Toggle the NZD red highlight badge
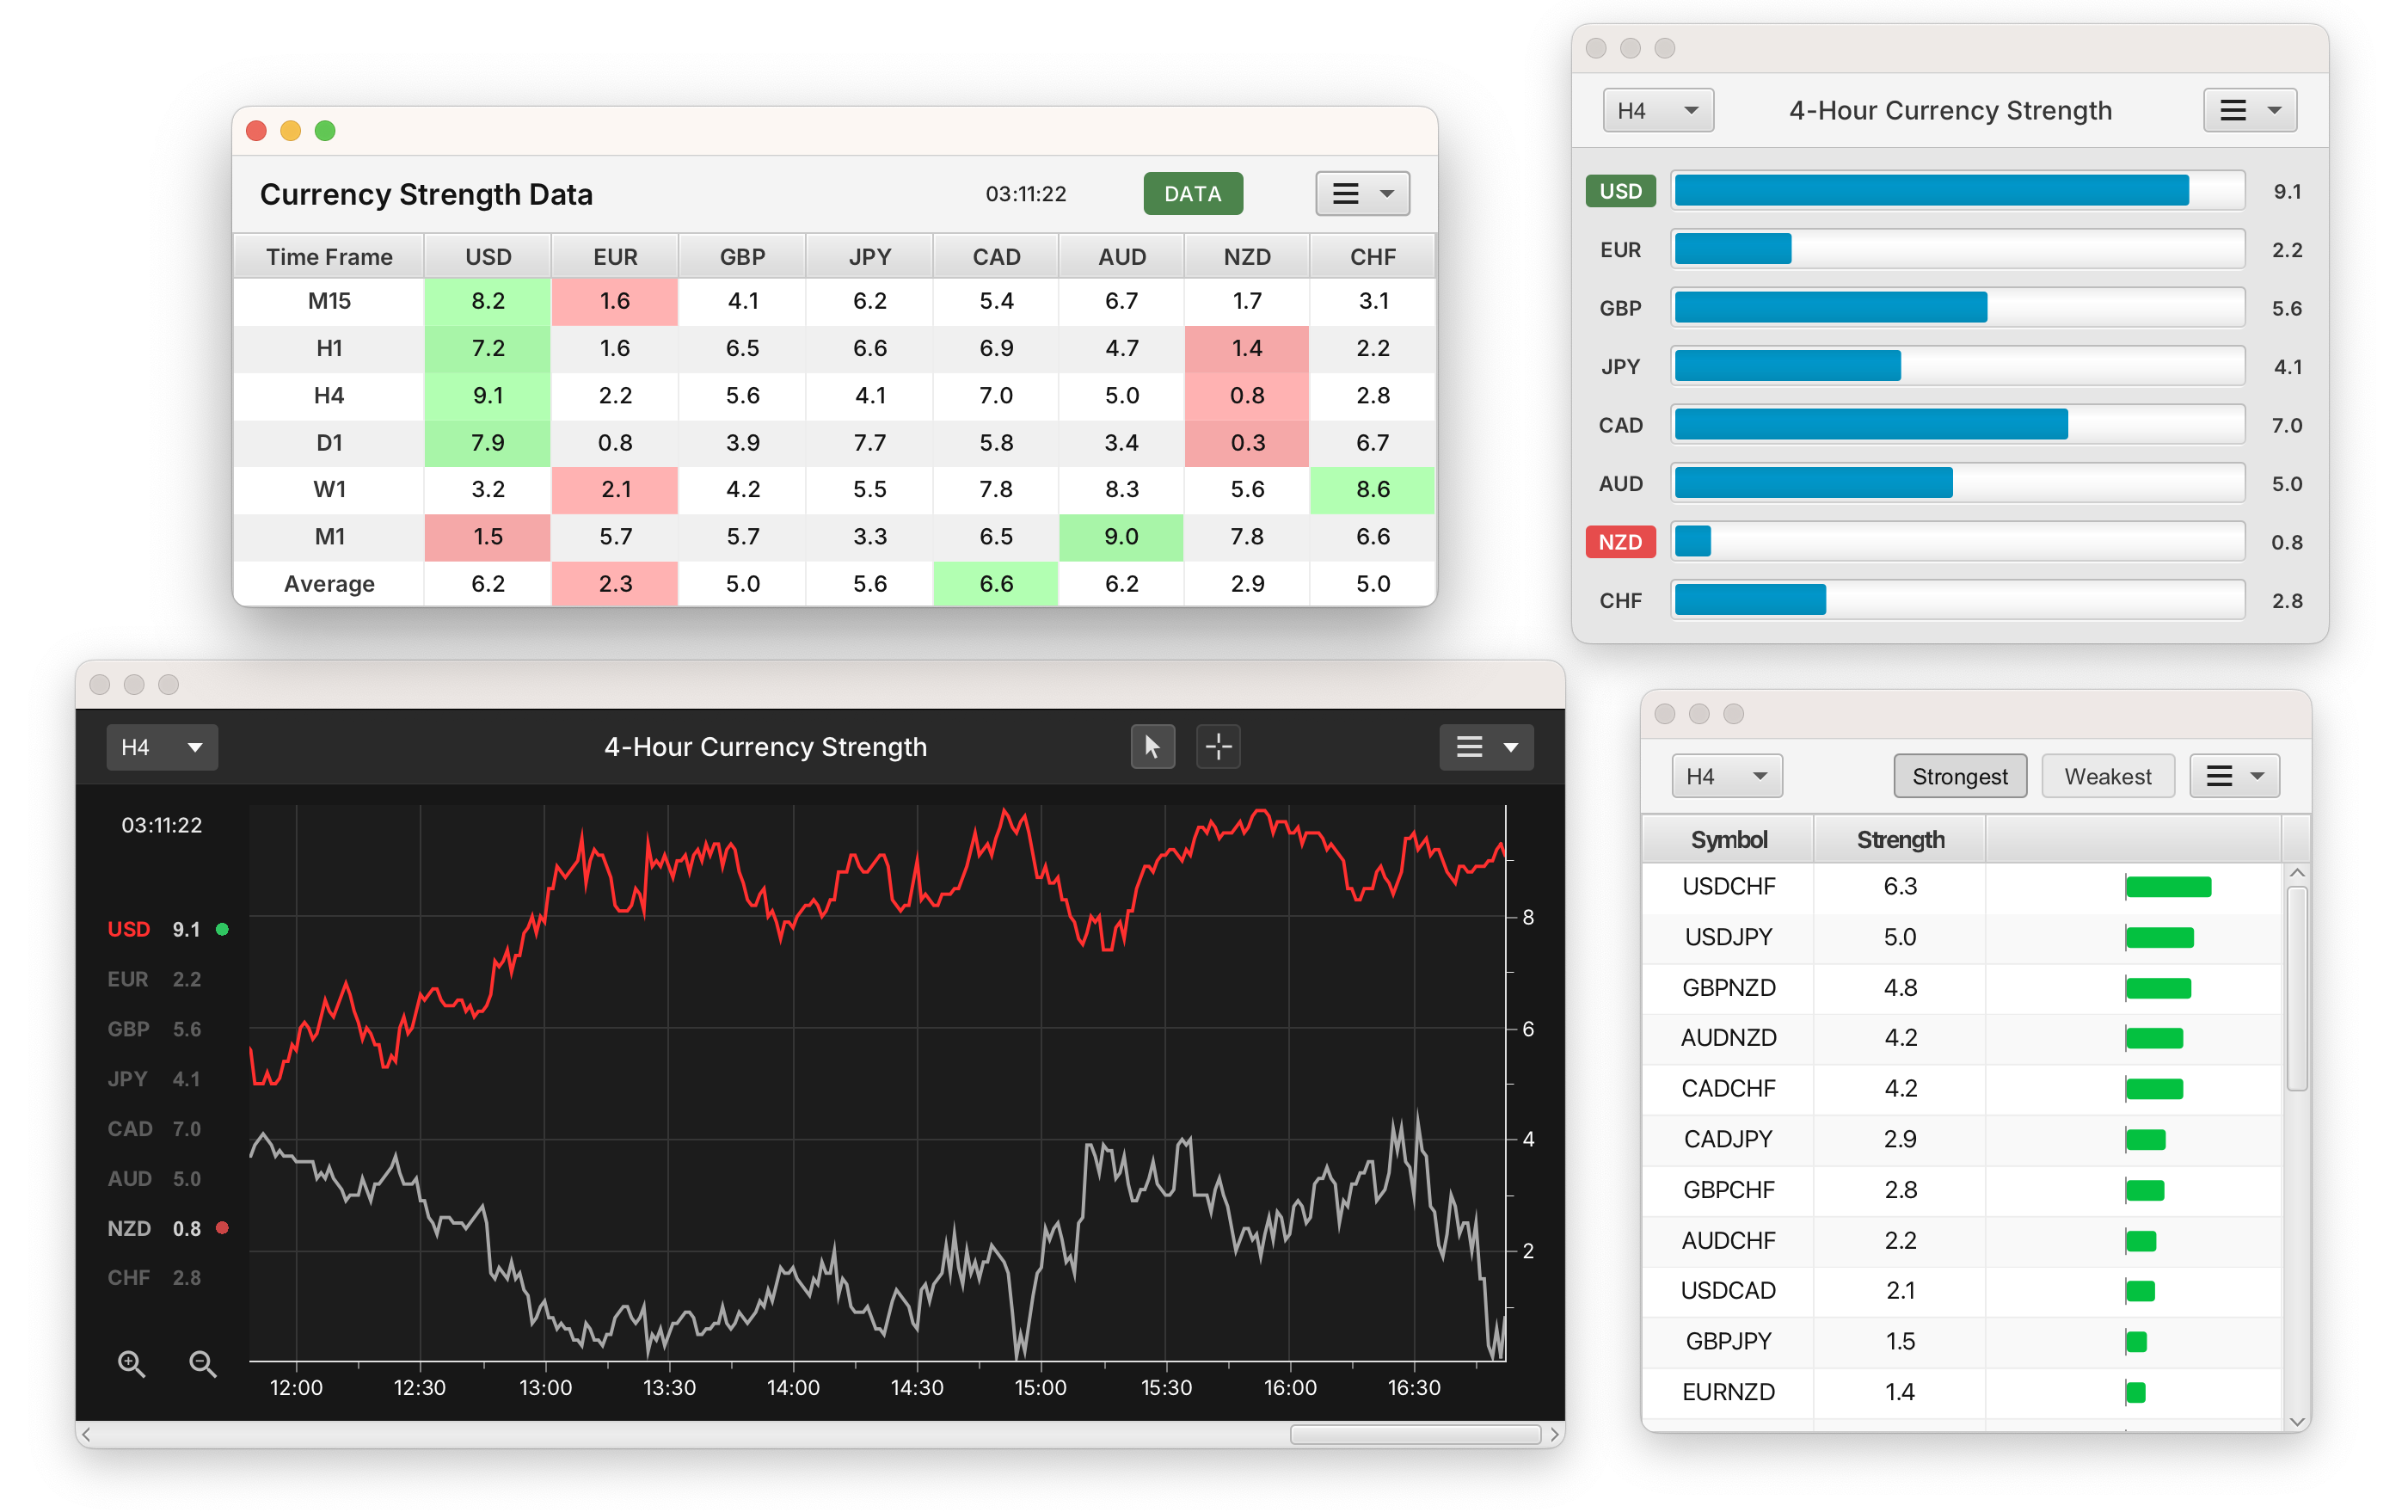 [x=1620, y=541]
